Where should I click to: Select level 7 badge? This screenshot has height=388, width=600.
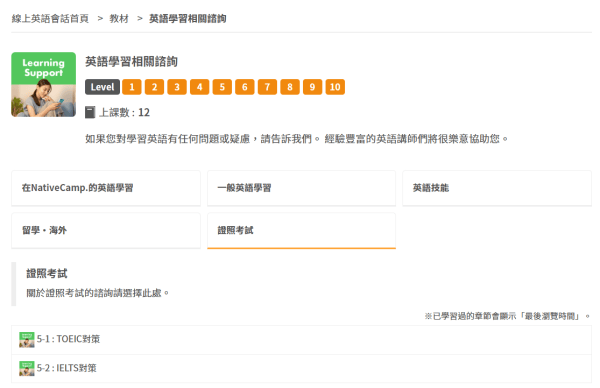(267, 87)
